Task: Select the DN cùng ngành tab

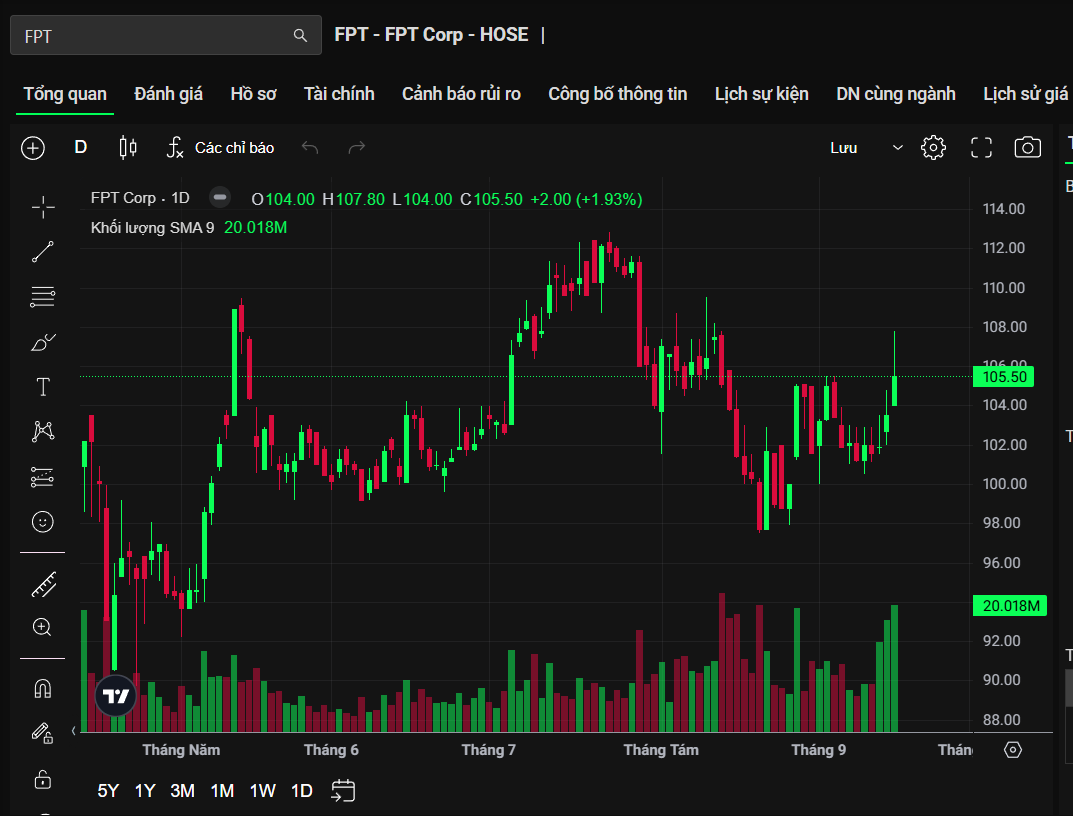Action: coord(896,94)
